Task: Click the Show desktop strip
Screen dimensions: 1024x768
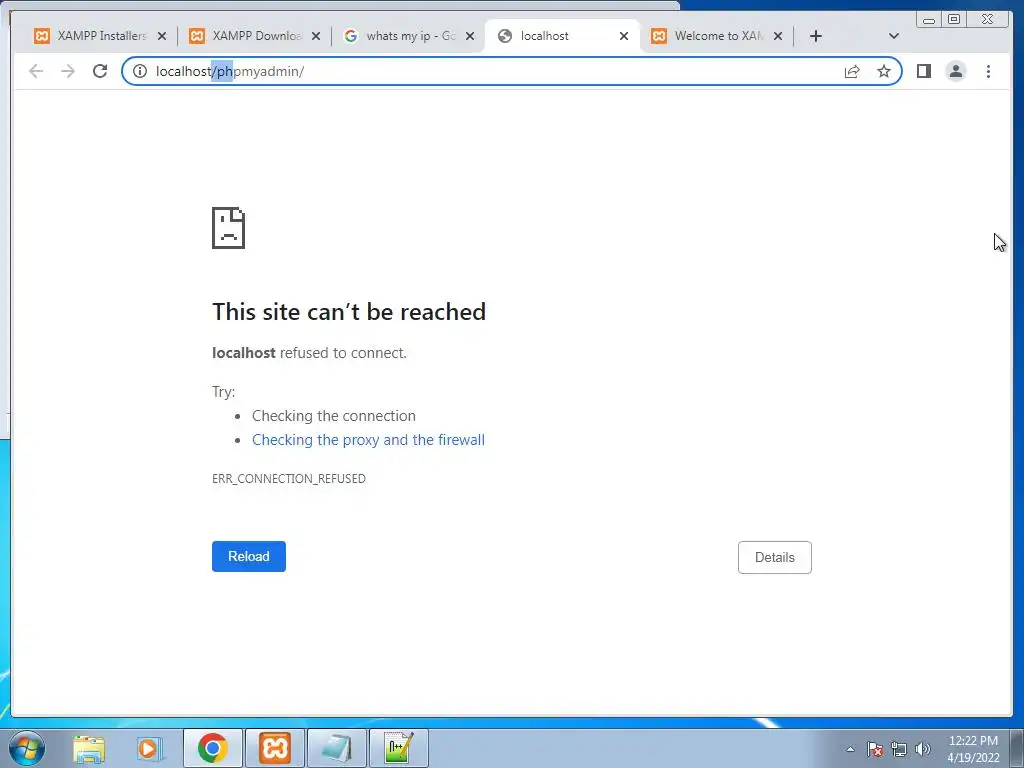Action: coord(1017,748)
